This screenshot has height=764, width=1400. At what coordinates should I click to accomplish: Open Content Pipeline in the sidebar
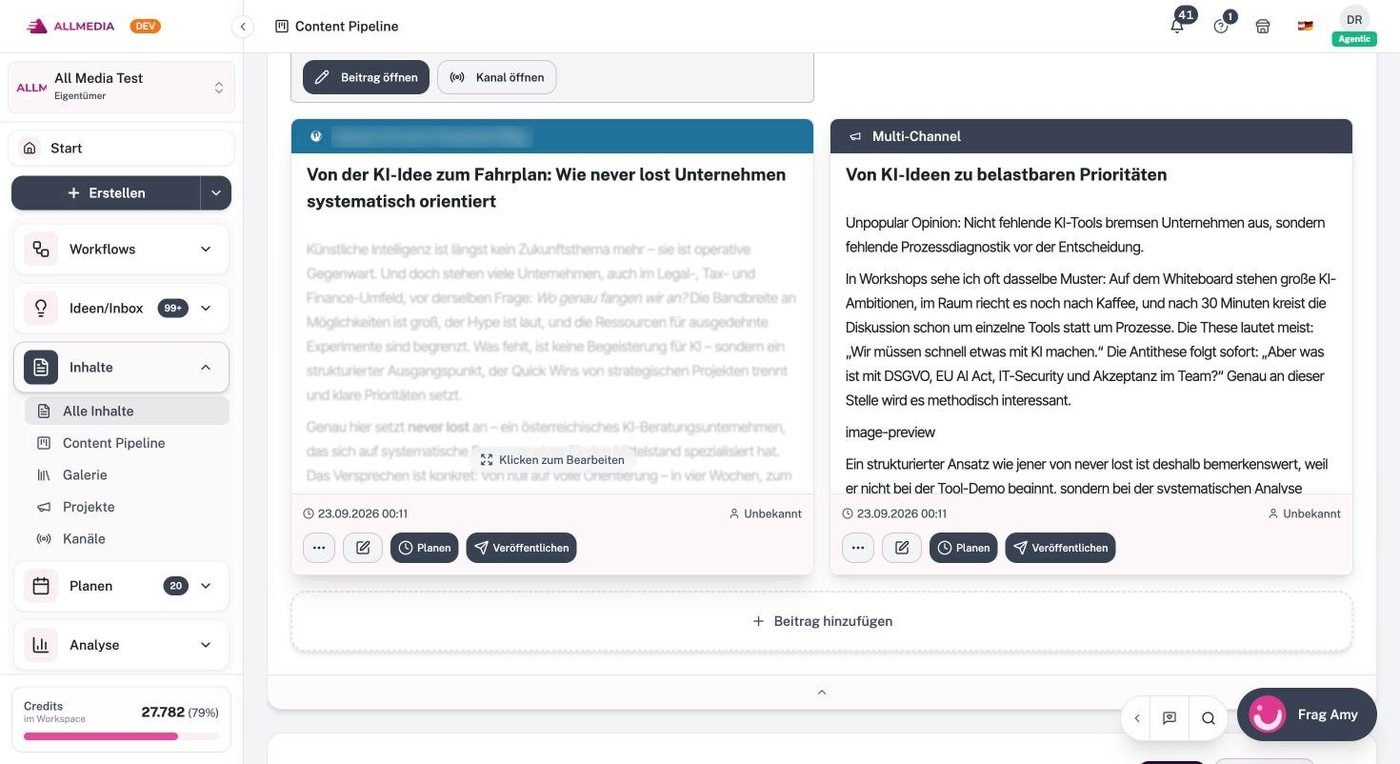click(x=127, y=443)
